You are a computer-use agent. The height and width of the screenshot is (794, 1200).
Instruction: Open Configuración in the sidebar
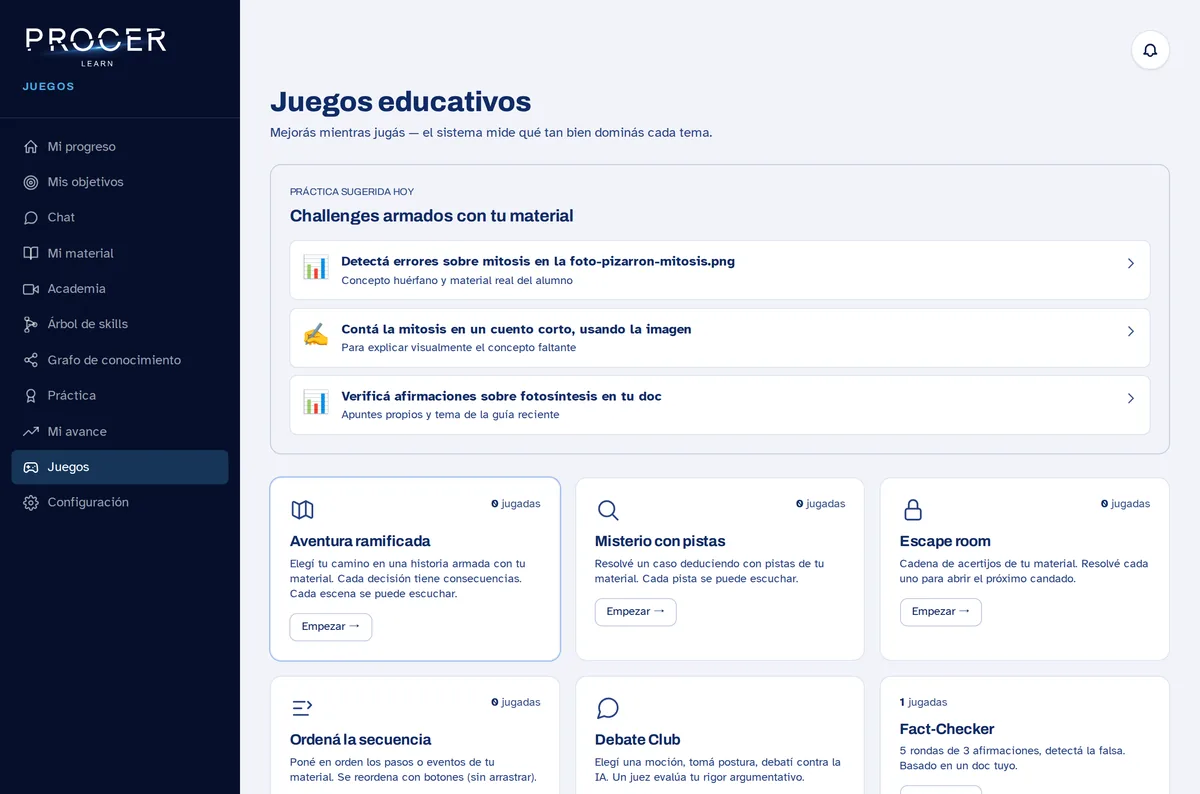(120, 502)
